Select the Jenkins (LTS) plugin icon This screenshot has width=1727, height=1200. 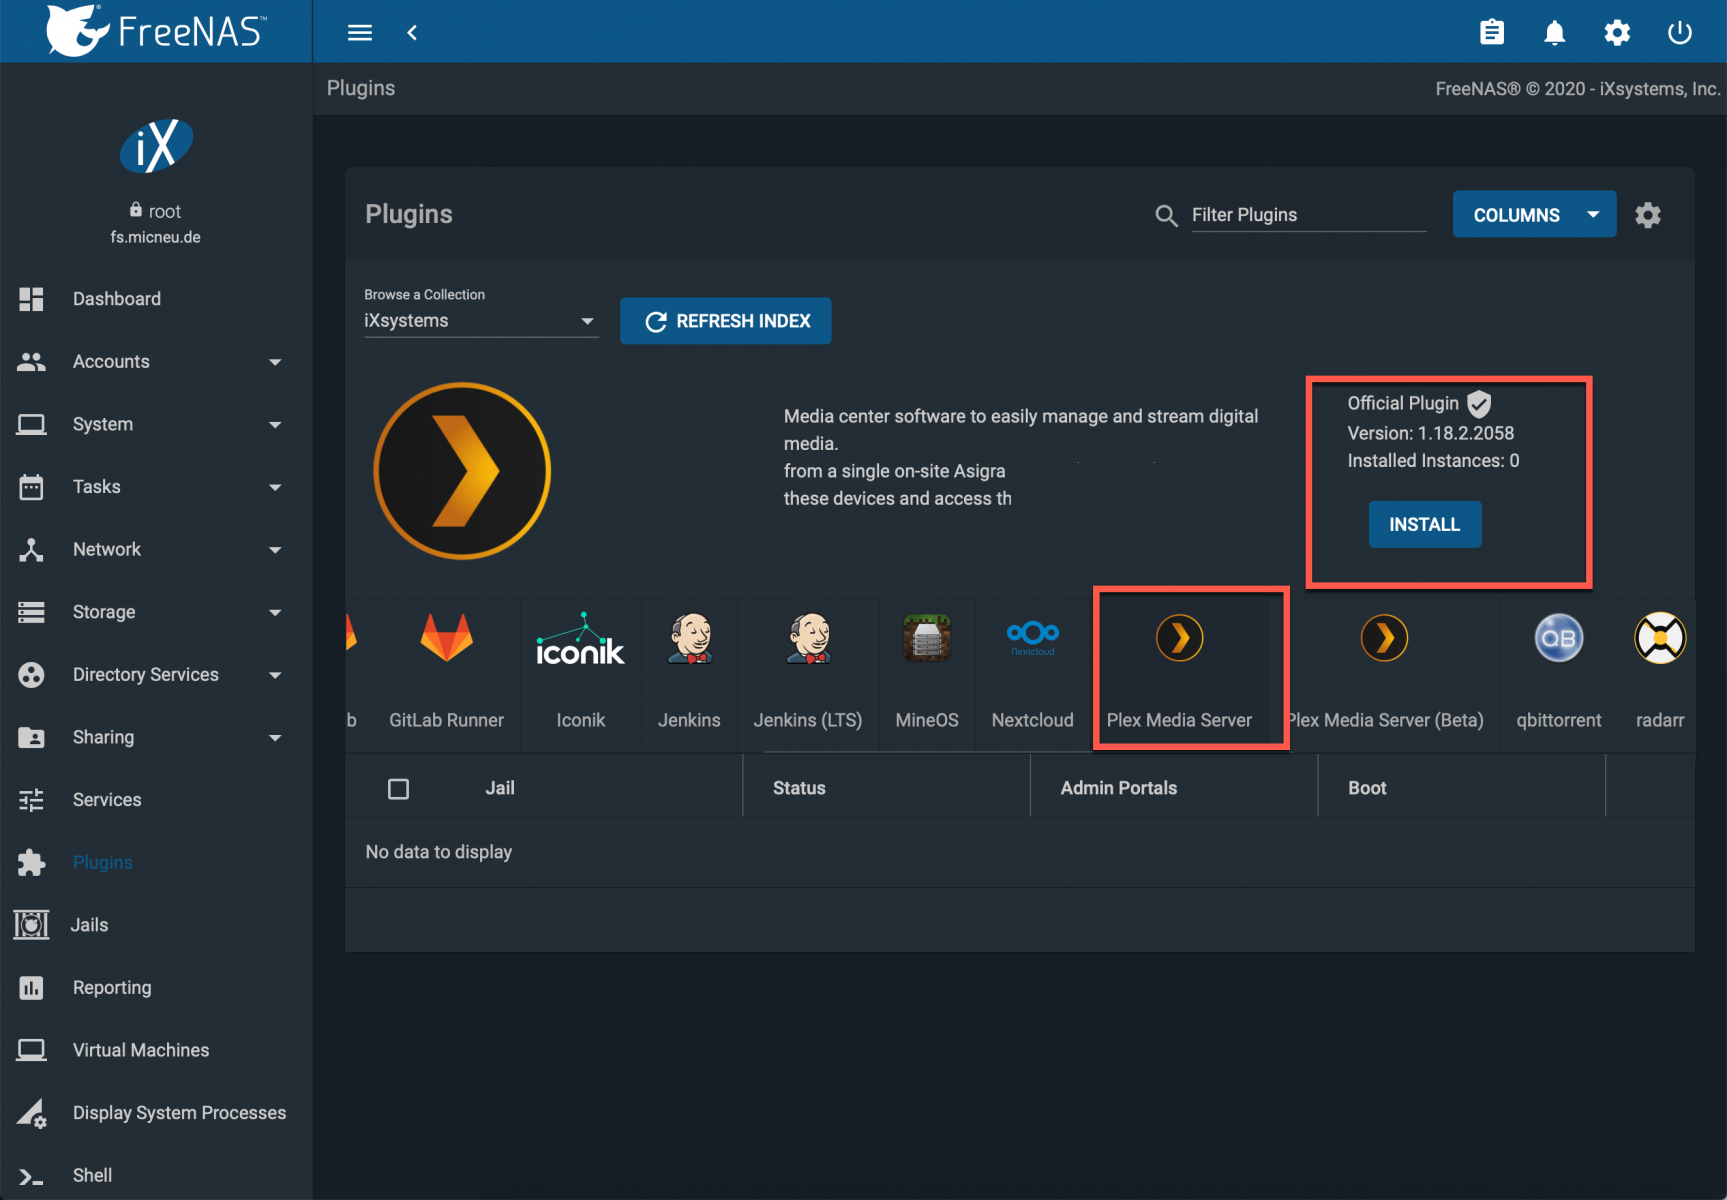click(808, 639)
